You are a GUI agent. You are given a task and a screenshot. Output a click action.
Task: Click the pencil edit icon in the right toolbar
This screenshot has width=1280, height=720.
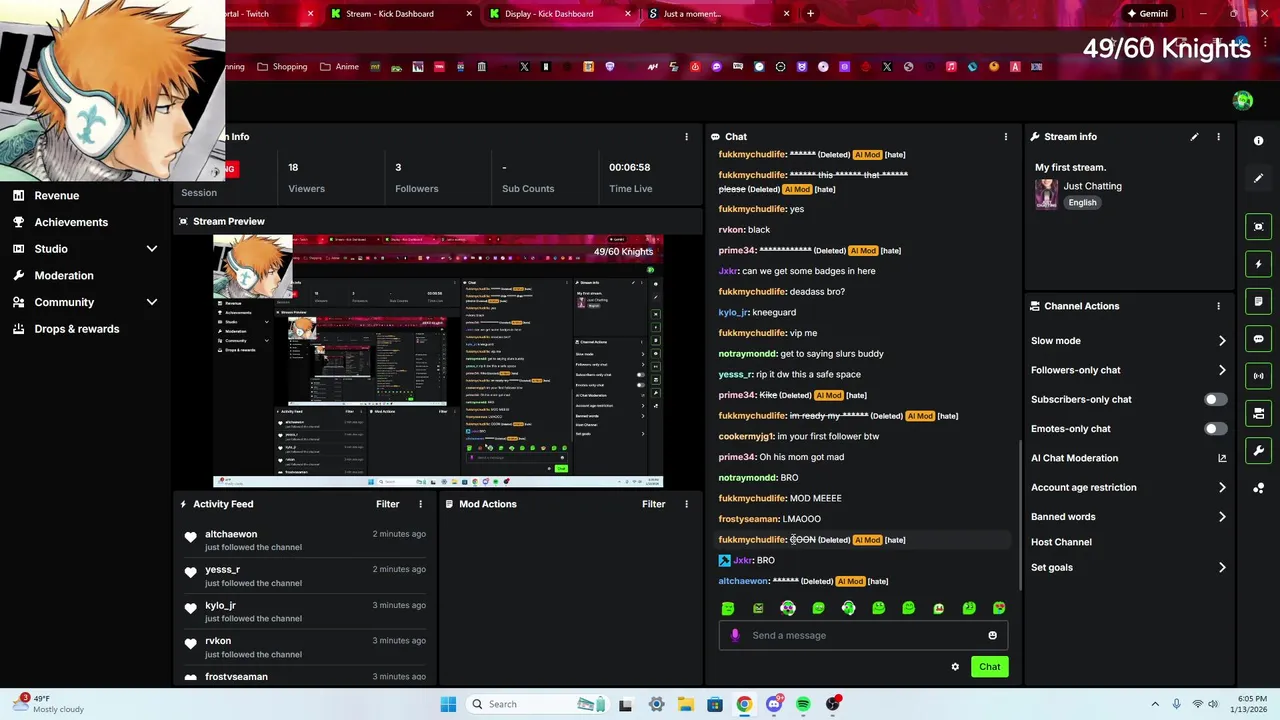pos(1258,178)
